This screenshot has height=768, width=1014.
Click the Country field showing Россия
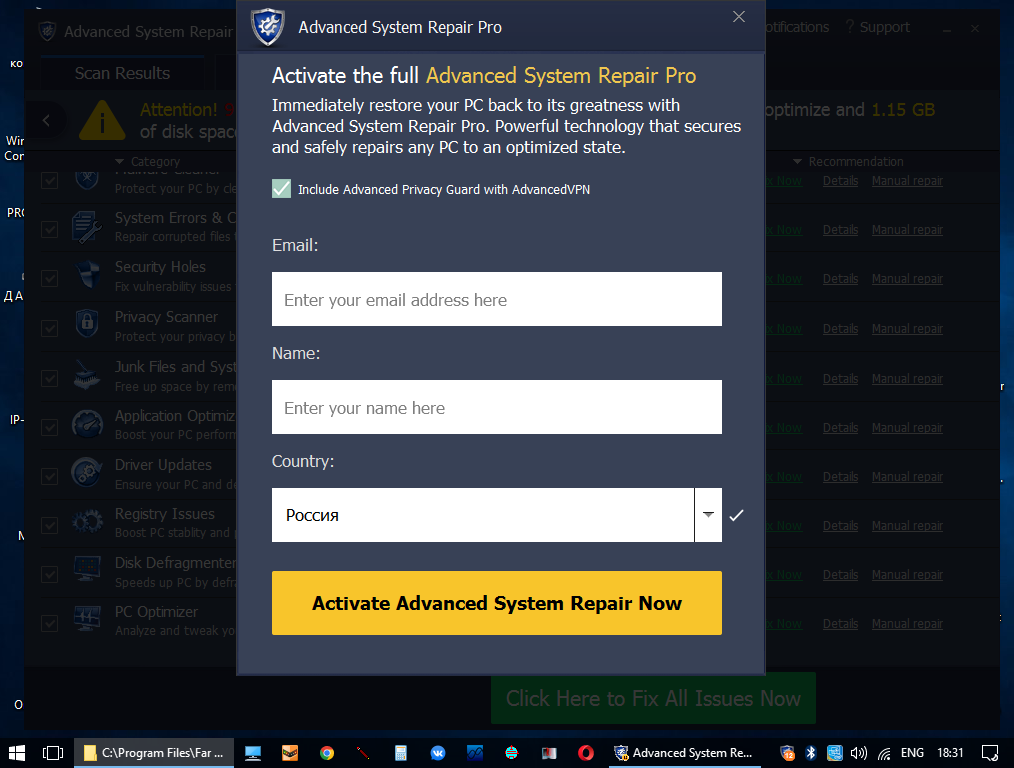[x=482, y=515]
